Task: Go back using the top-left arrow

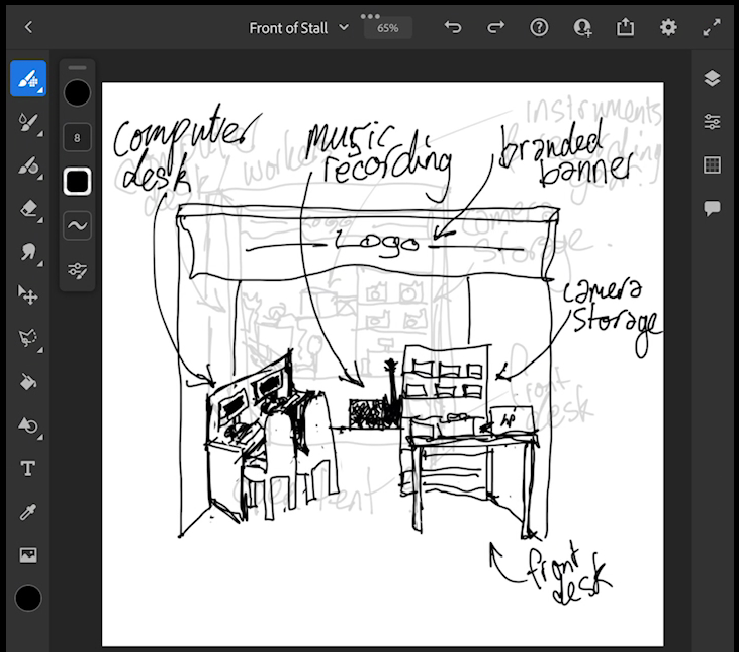Action: 28,28
